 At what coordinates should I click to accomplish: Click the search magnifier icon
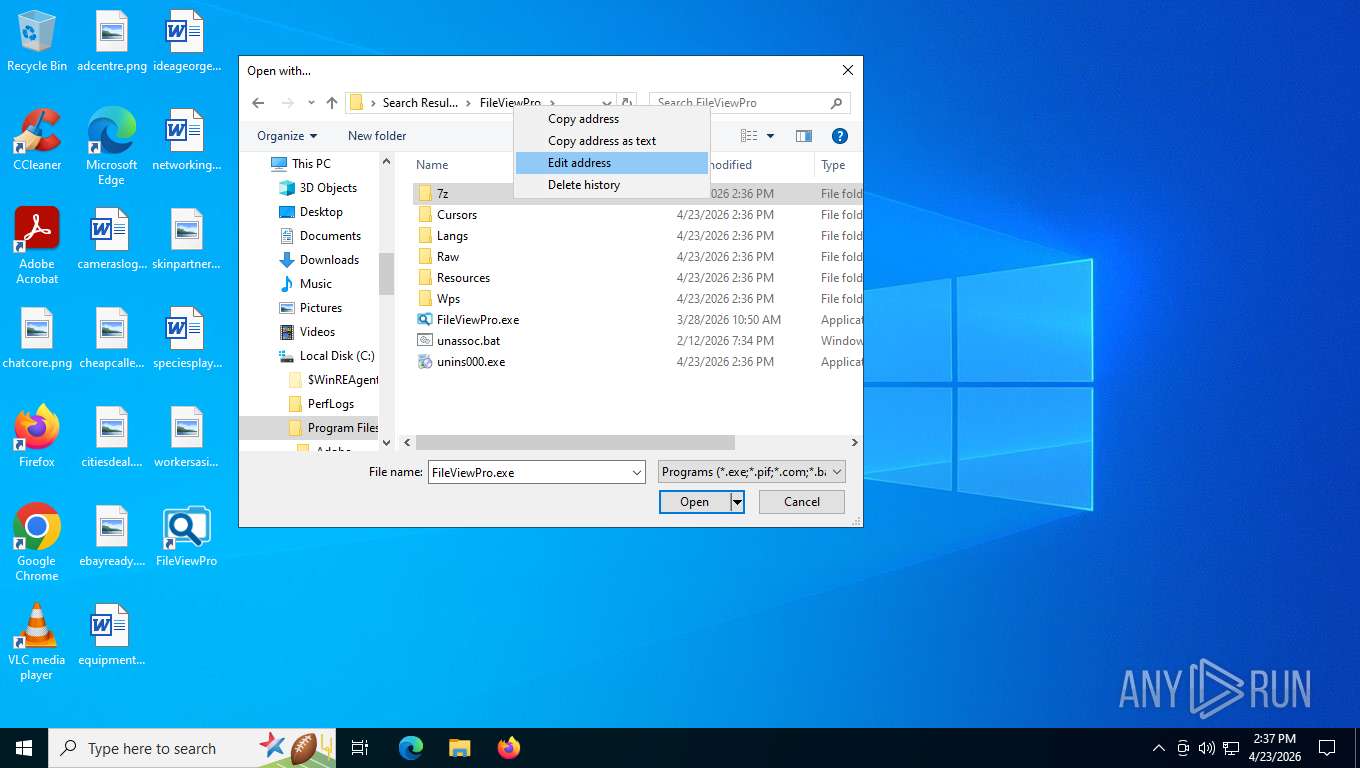coord(837,103)
